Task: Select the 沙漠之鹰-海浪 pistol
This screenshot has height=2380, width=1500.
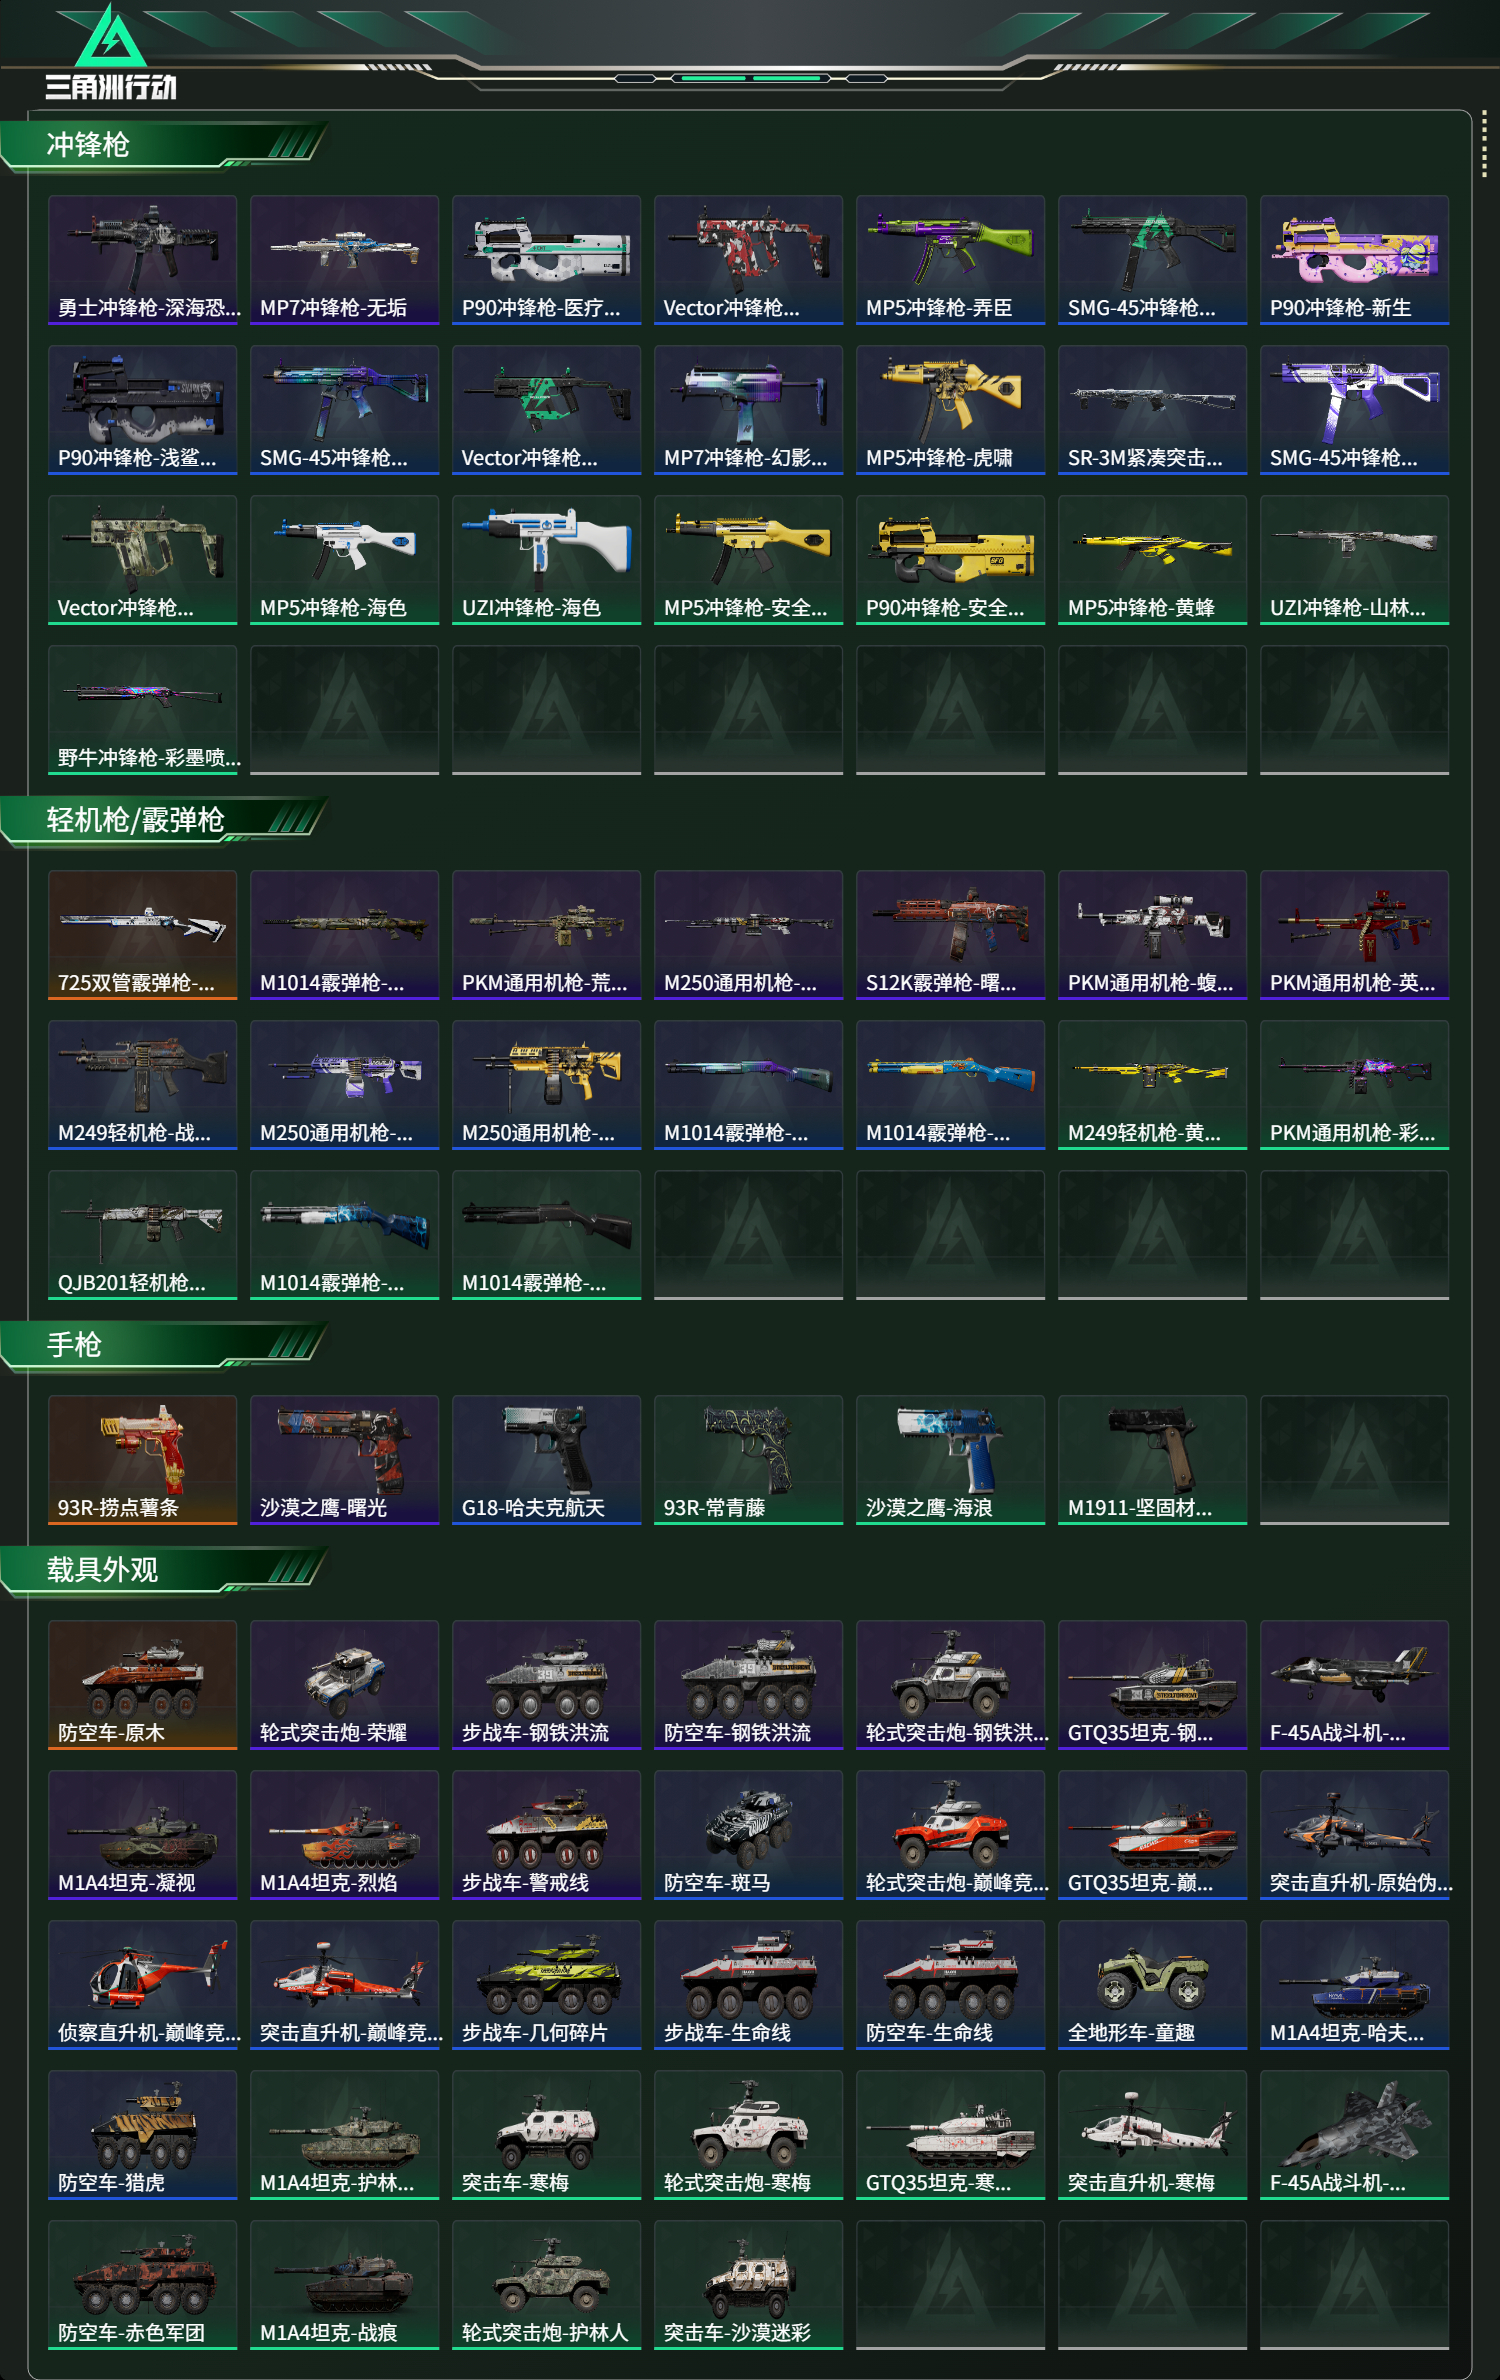Action: (950, 1460)
